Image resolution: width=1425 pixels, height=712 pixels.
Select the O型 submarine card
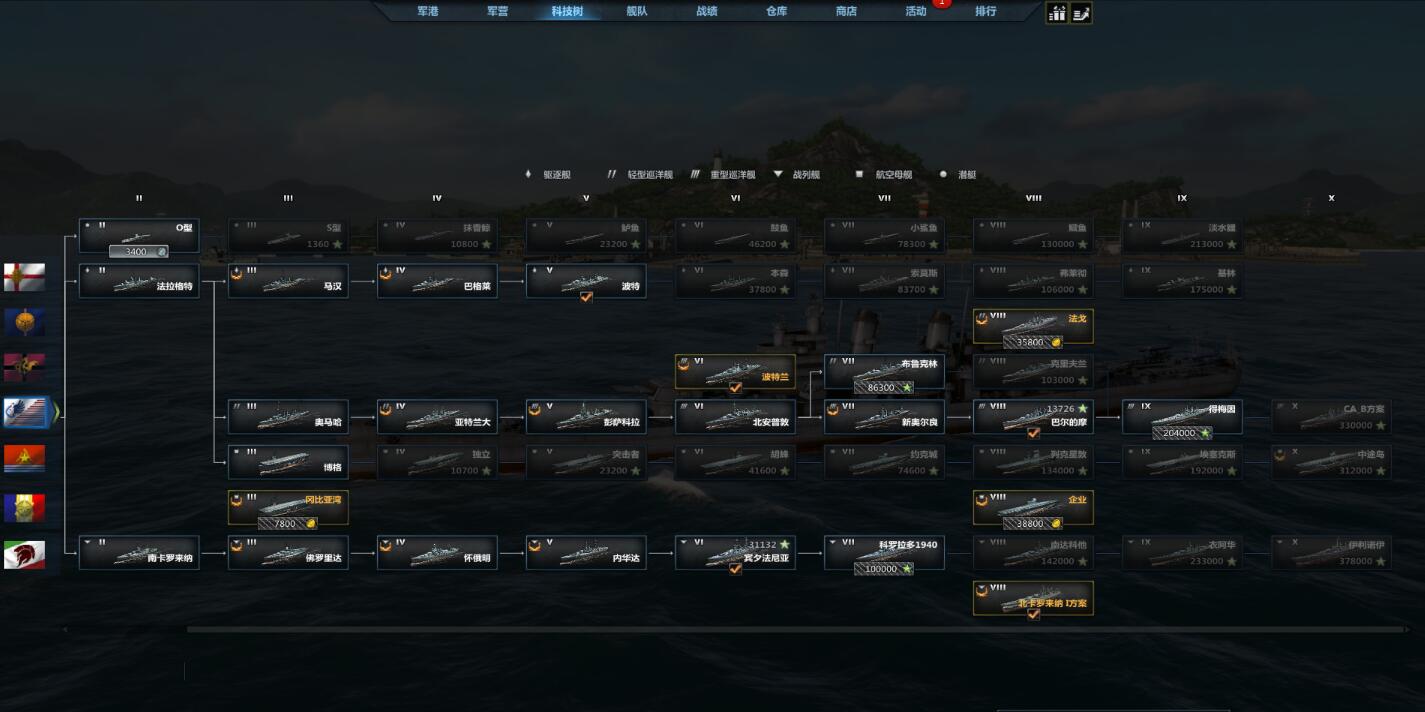tap(139, 235)
